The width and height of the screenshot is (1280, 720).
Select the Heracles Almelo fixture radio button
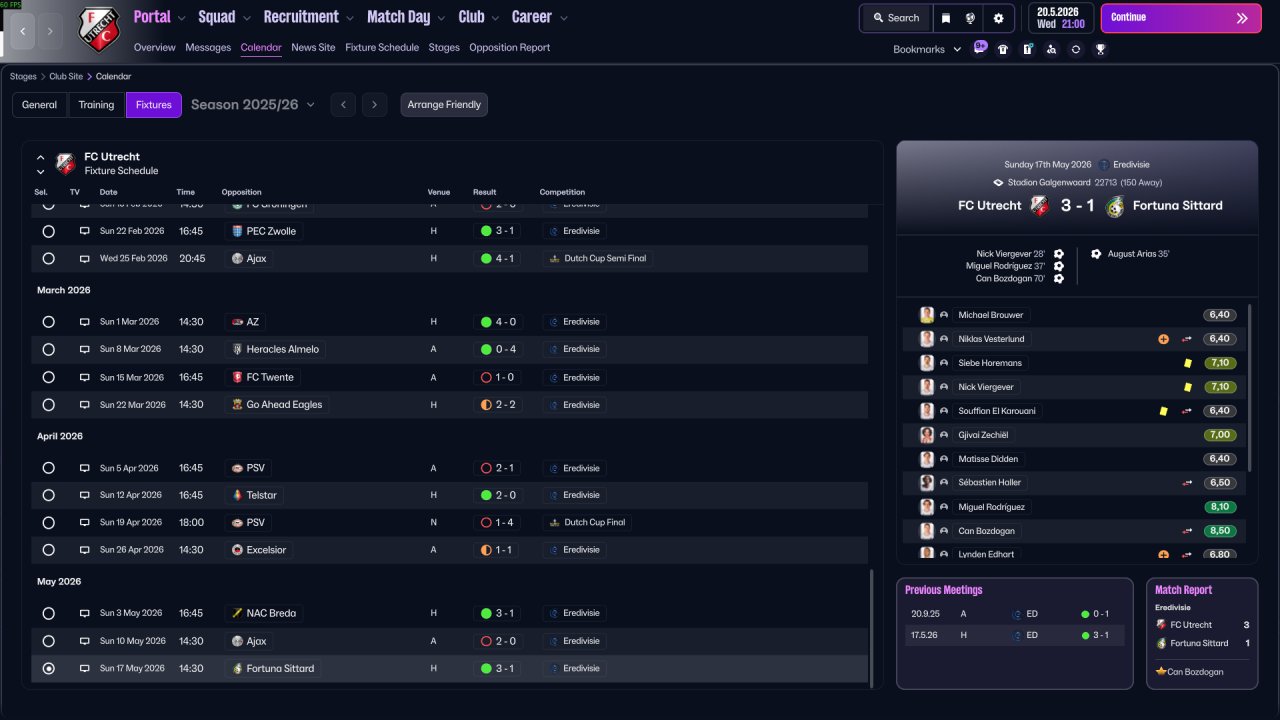pos(48,350)
